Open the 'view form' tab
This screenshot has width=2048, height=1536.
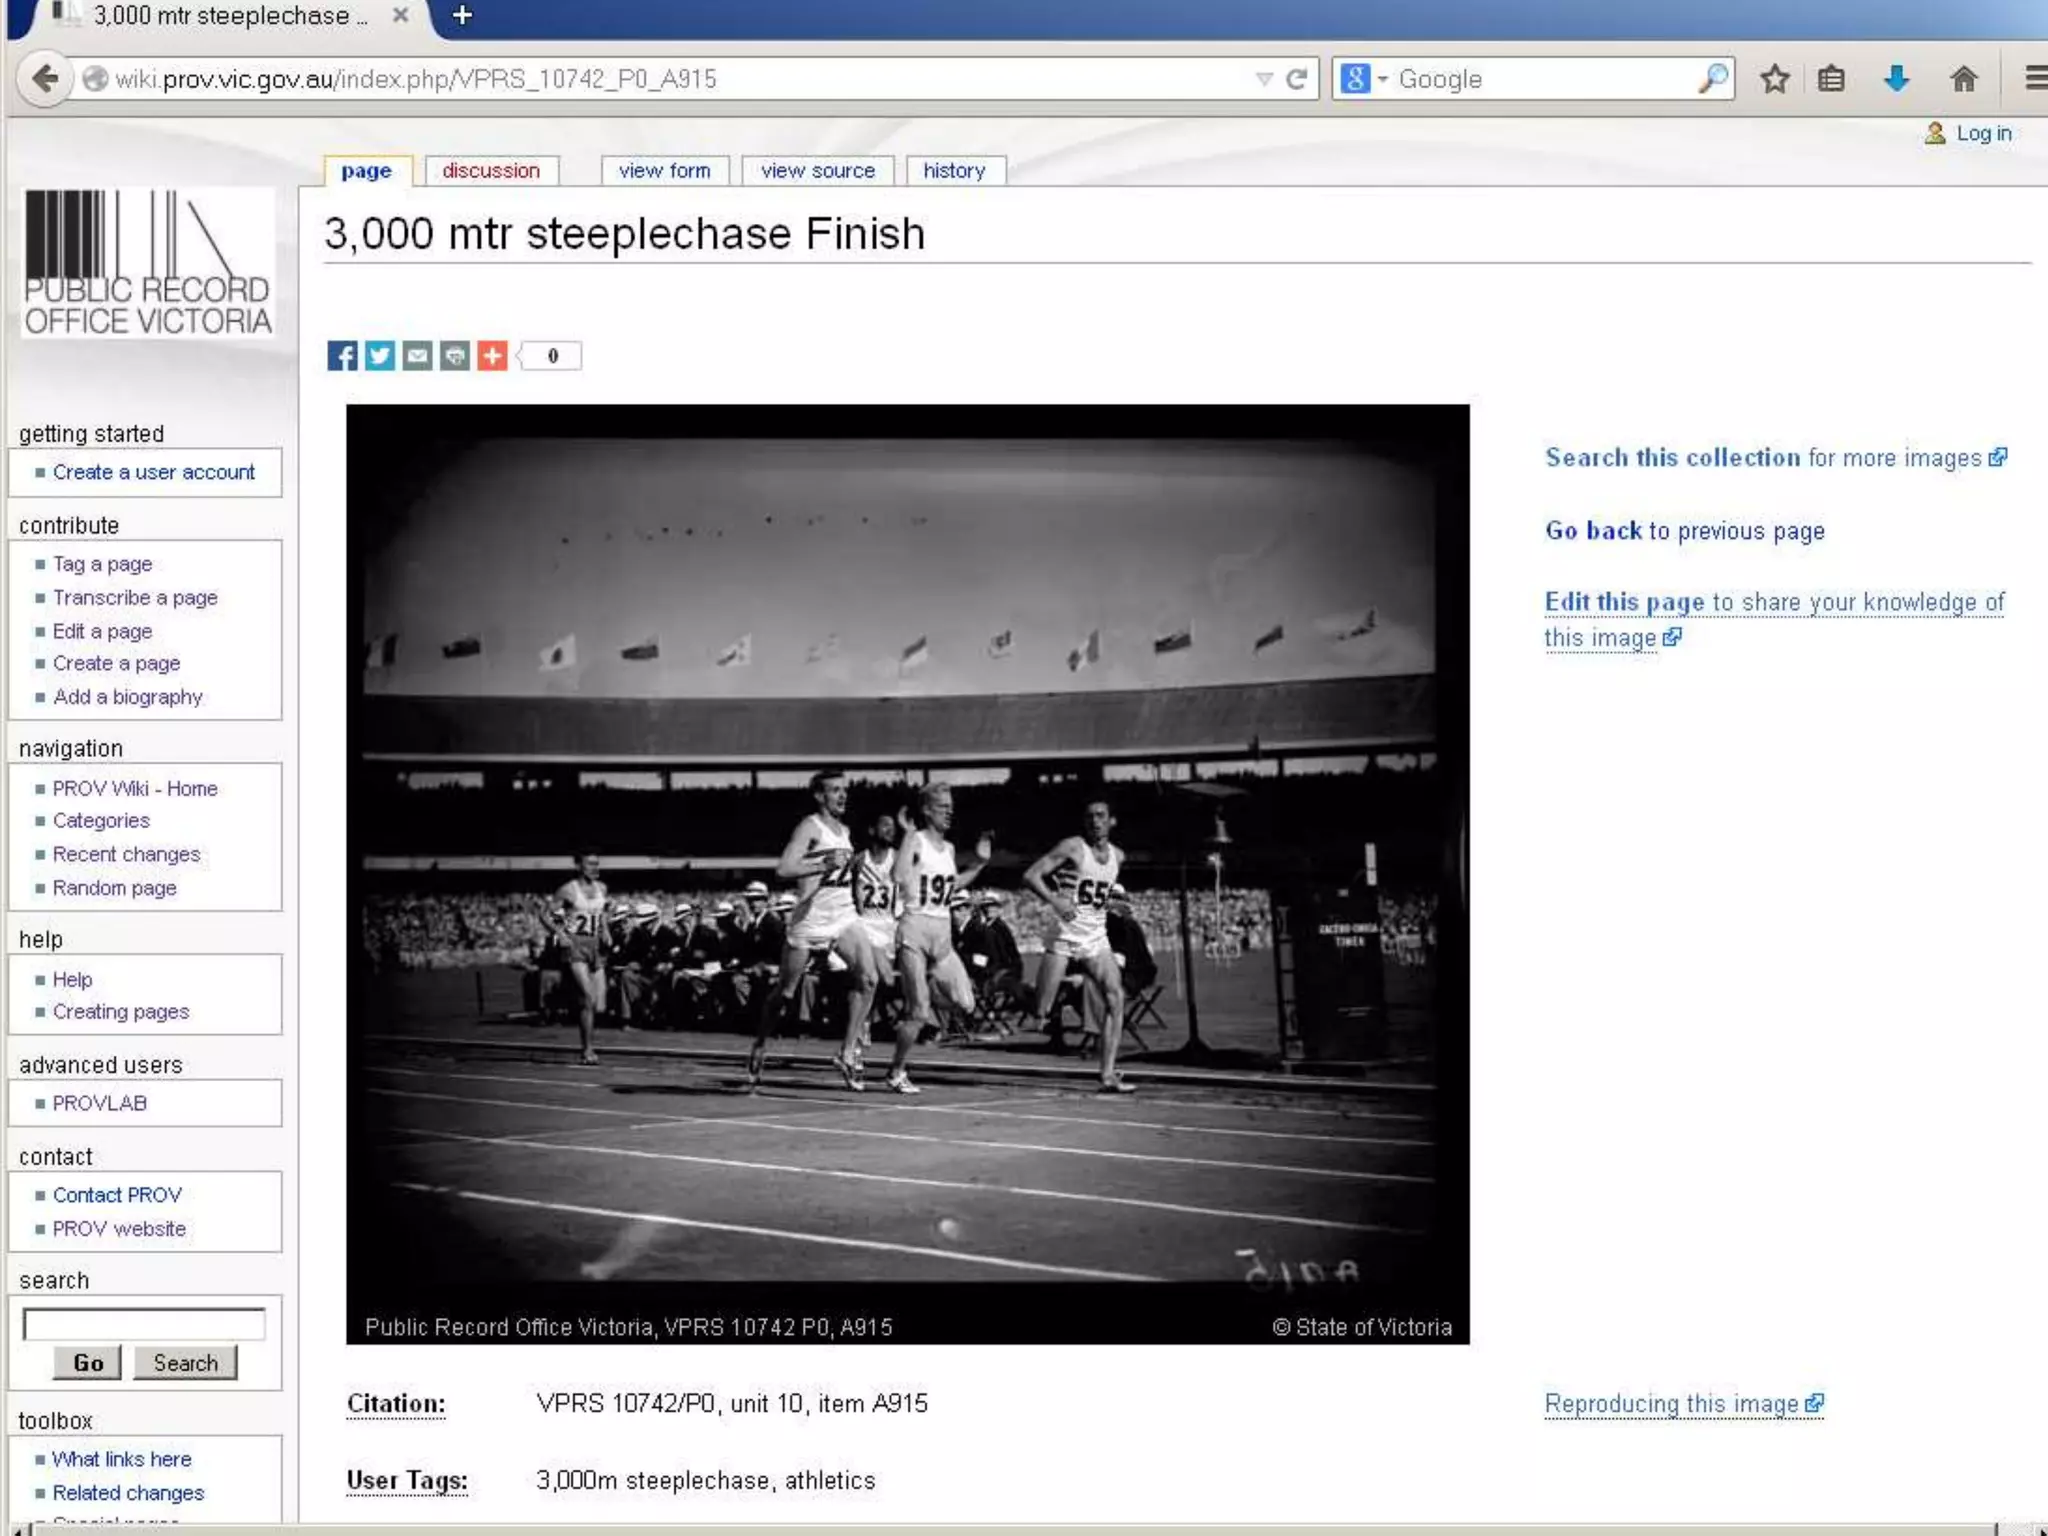pyautogui.click(x=664, y=171)
